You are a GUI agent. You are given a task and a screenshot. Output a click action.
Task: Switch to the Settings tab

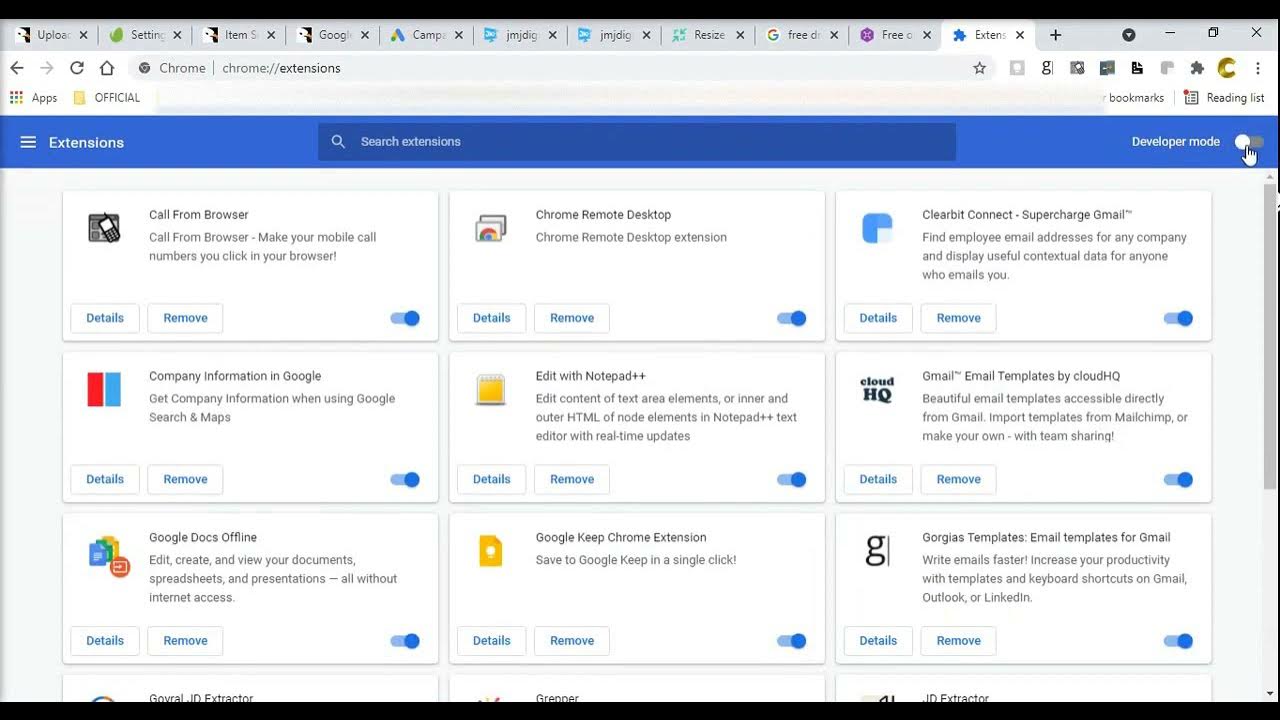(146, 35)
